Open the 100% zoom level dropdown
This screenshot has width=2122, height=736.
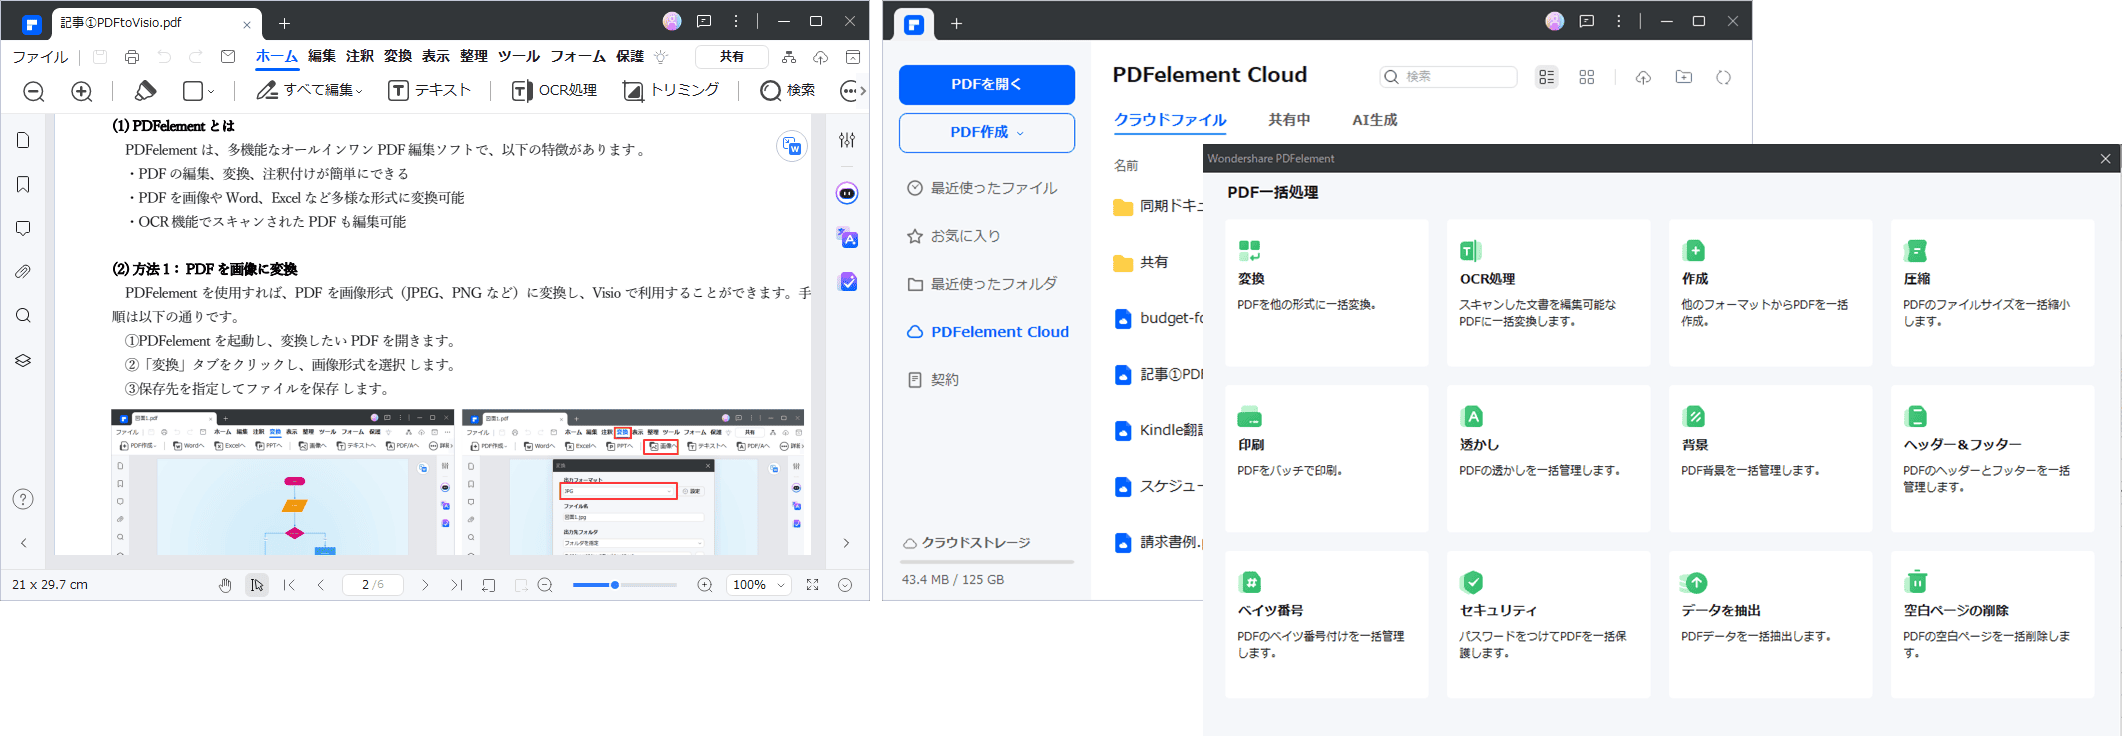[x=758, y=585]
